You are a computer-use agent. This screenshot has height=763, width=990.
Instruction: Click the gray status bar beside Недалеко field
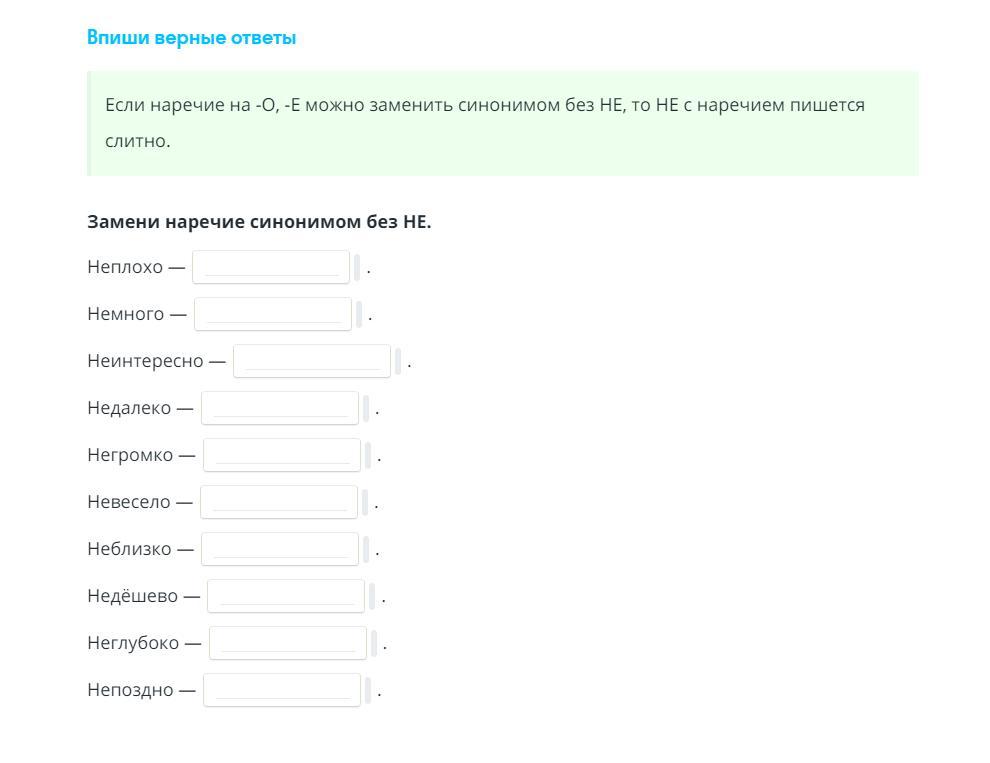point(366,408)
